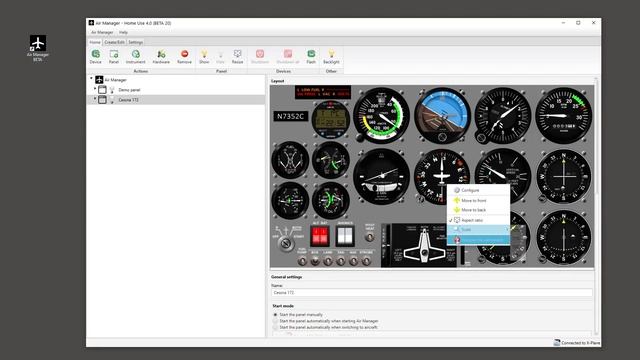Screen dimensions: 640x360
Task: Switch to the Create/Edit tab
Action: point(114,42)
